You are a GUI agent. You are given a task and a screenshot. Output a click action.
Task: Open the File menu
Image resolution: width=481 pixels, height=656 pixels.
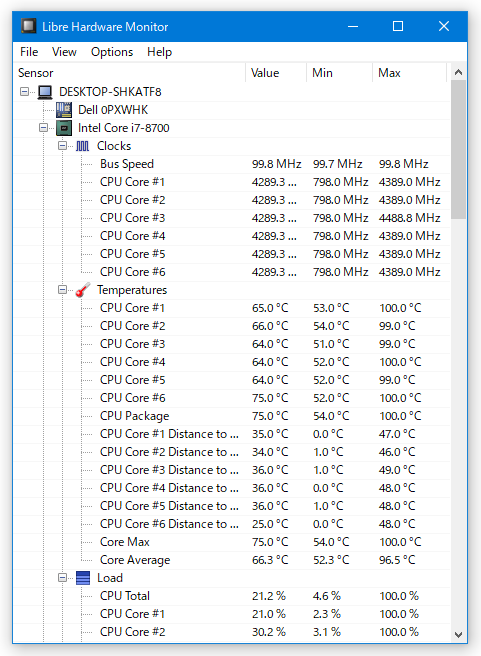pyautogui.click(x=29, y=52)
